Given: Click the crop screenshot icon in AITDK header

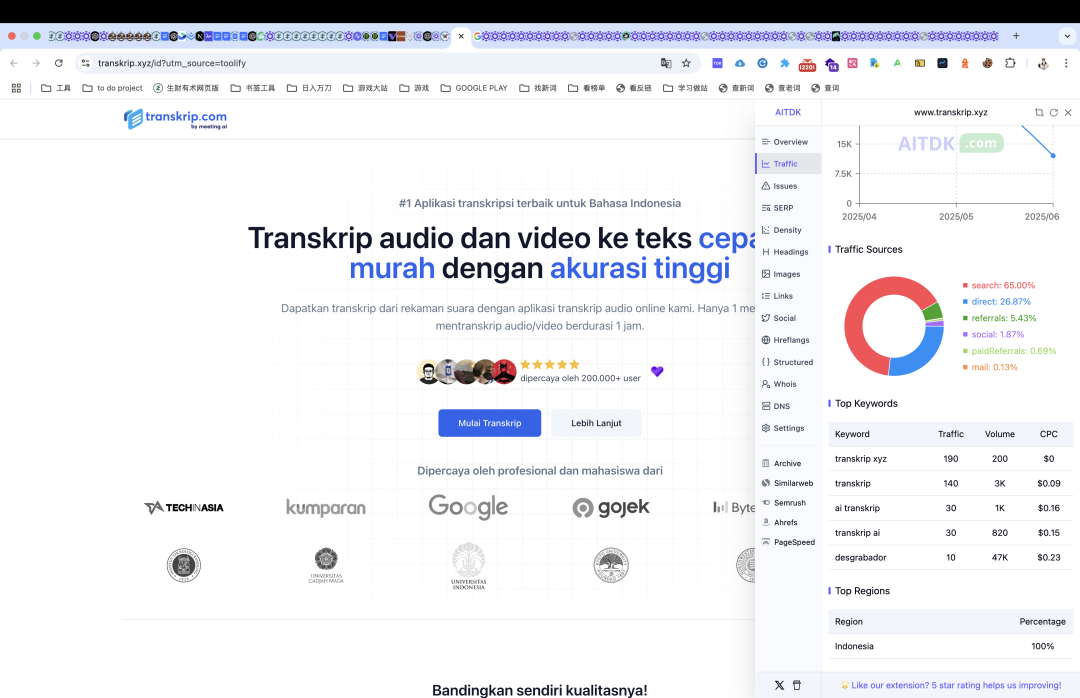Looking at the screenshot, I should (1039, 112).
